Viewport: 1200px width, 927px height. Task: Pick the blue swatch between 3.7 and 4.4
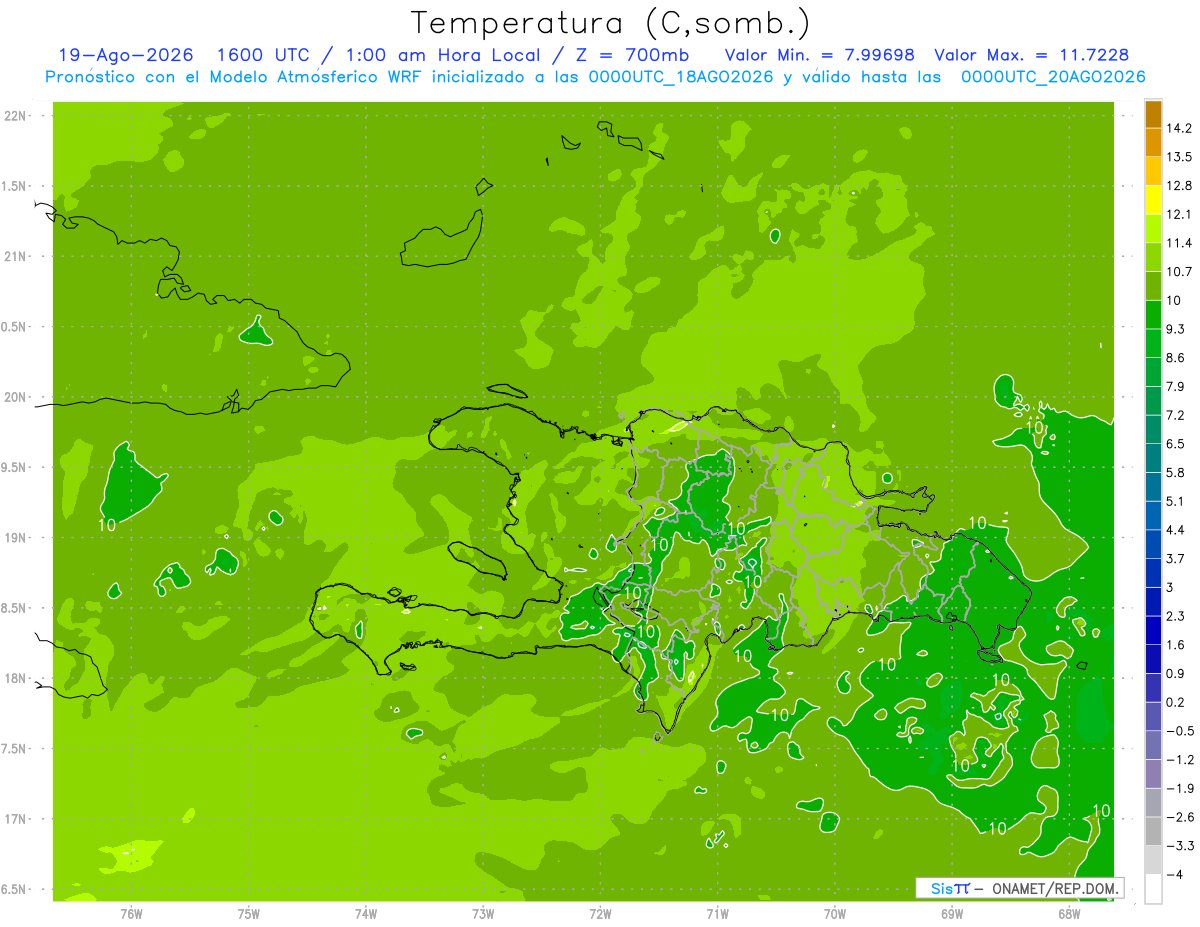pos(1153,545)
